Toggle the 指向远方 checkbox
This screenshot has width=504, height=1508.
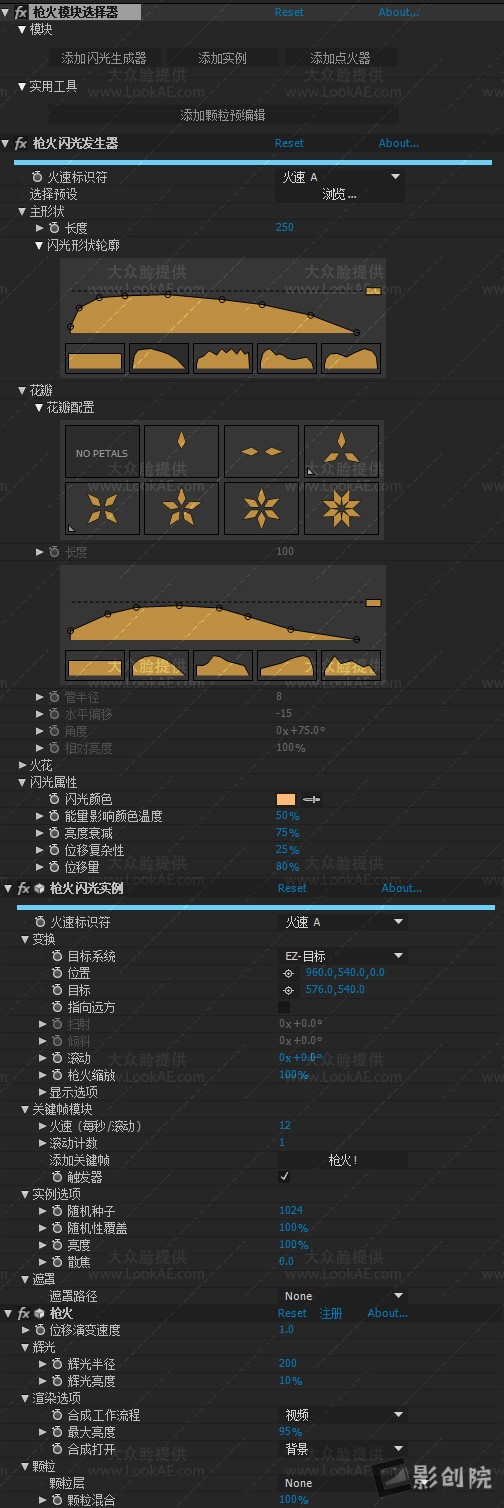click(x=285, y=1007)
